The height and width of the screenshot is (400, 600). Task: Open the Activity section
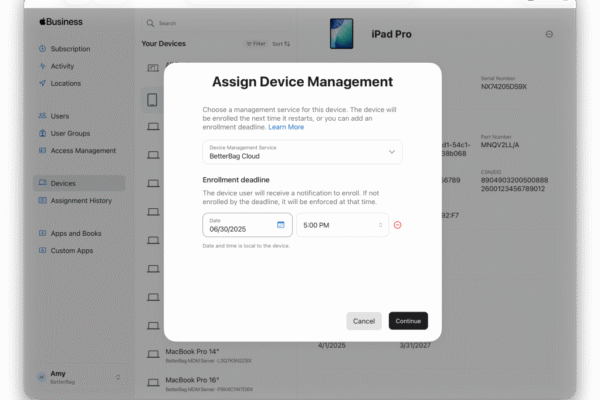(x=62, y=66)
